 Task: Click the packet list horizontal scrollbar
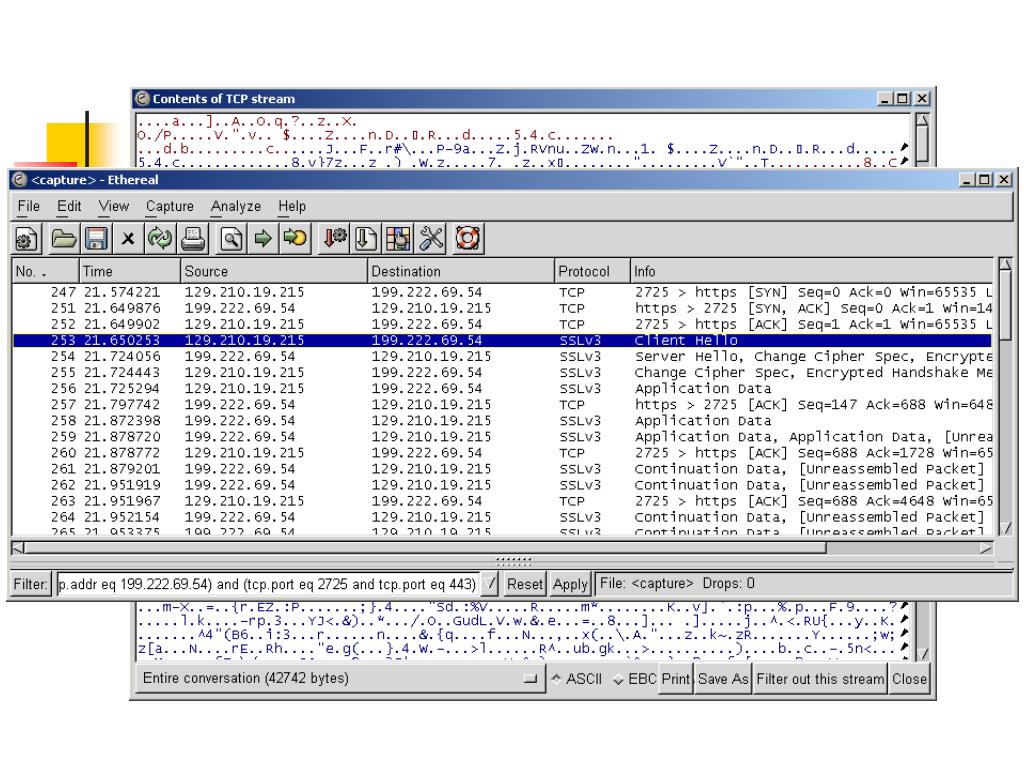[x=503, y=548]
